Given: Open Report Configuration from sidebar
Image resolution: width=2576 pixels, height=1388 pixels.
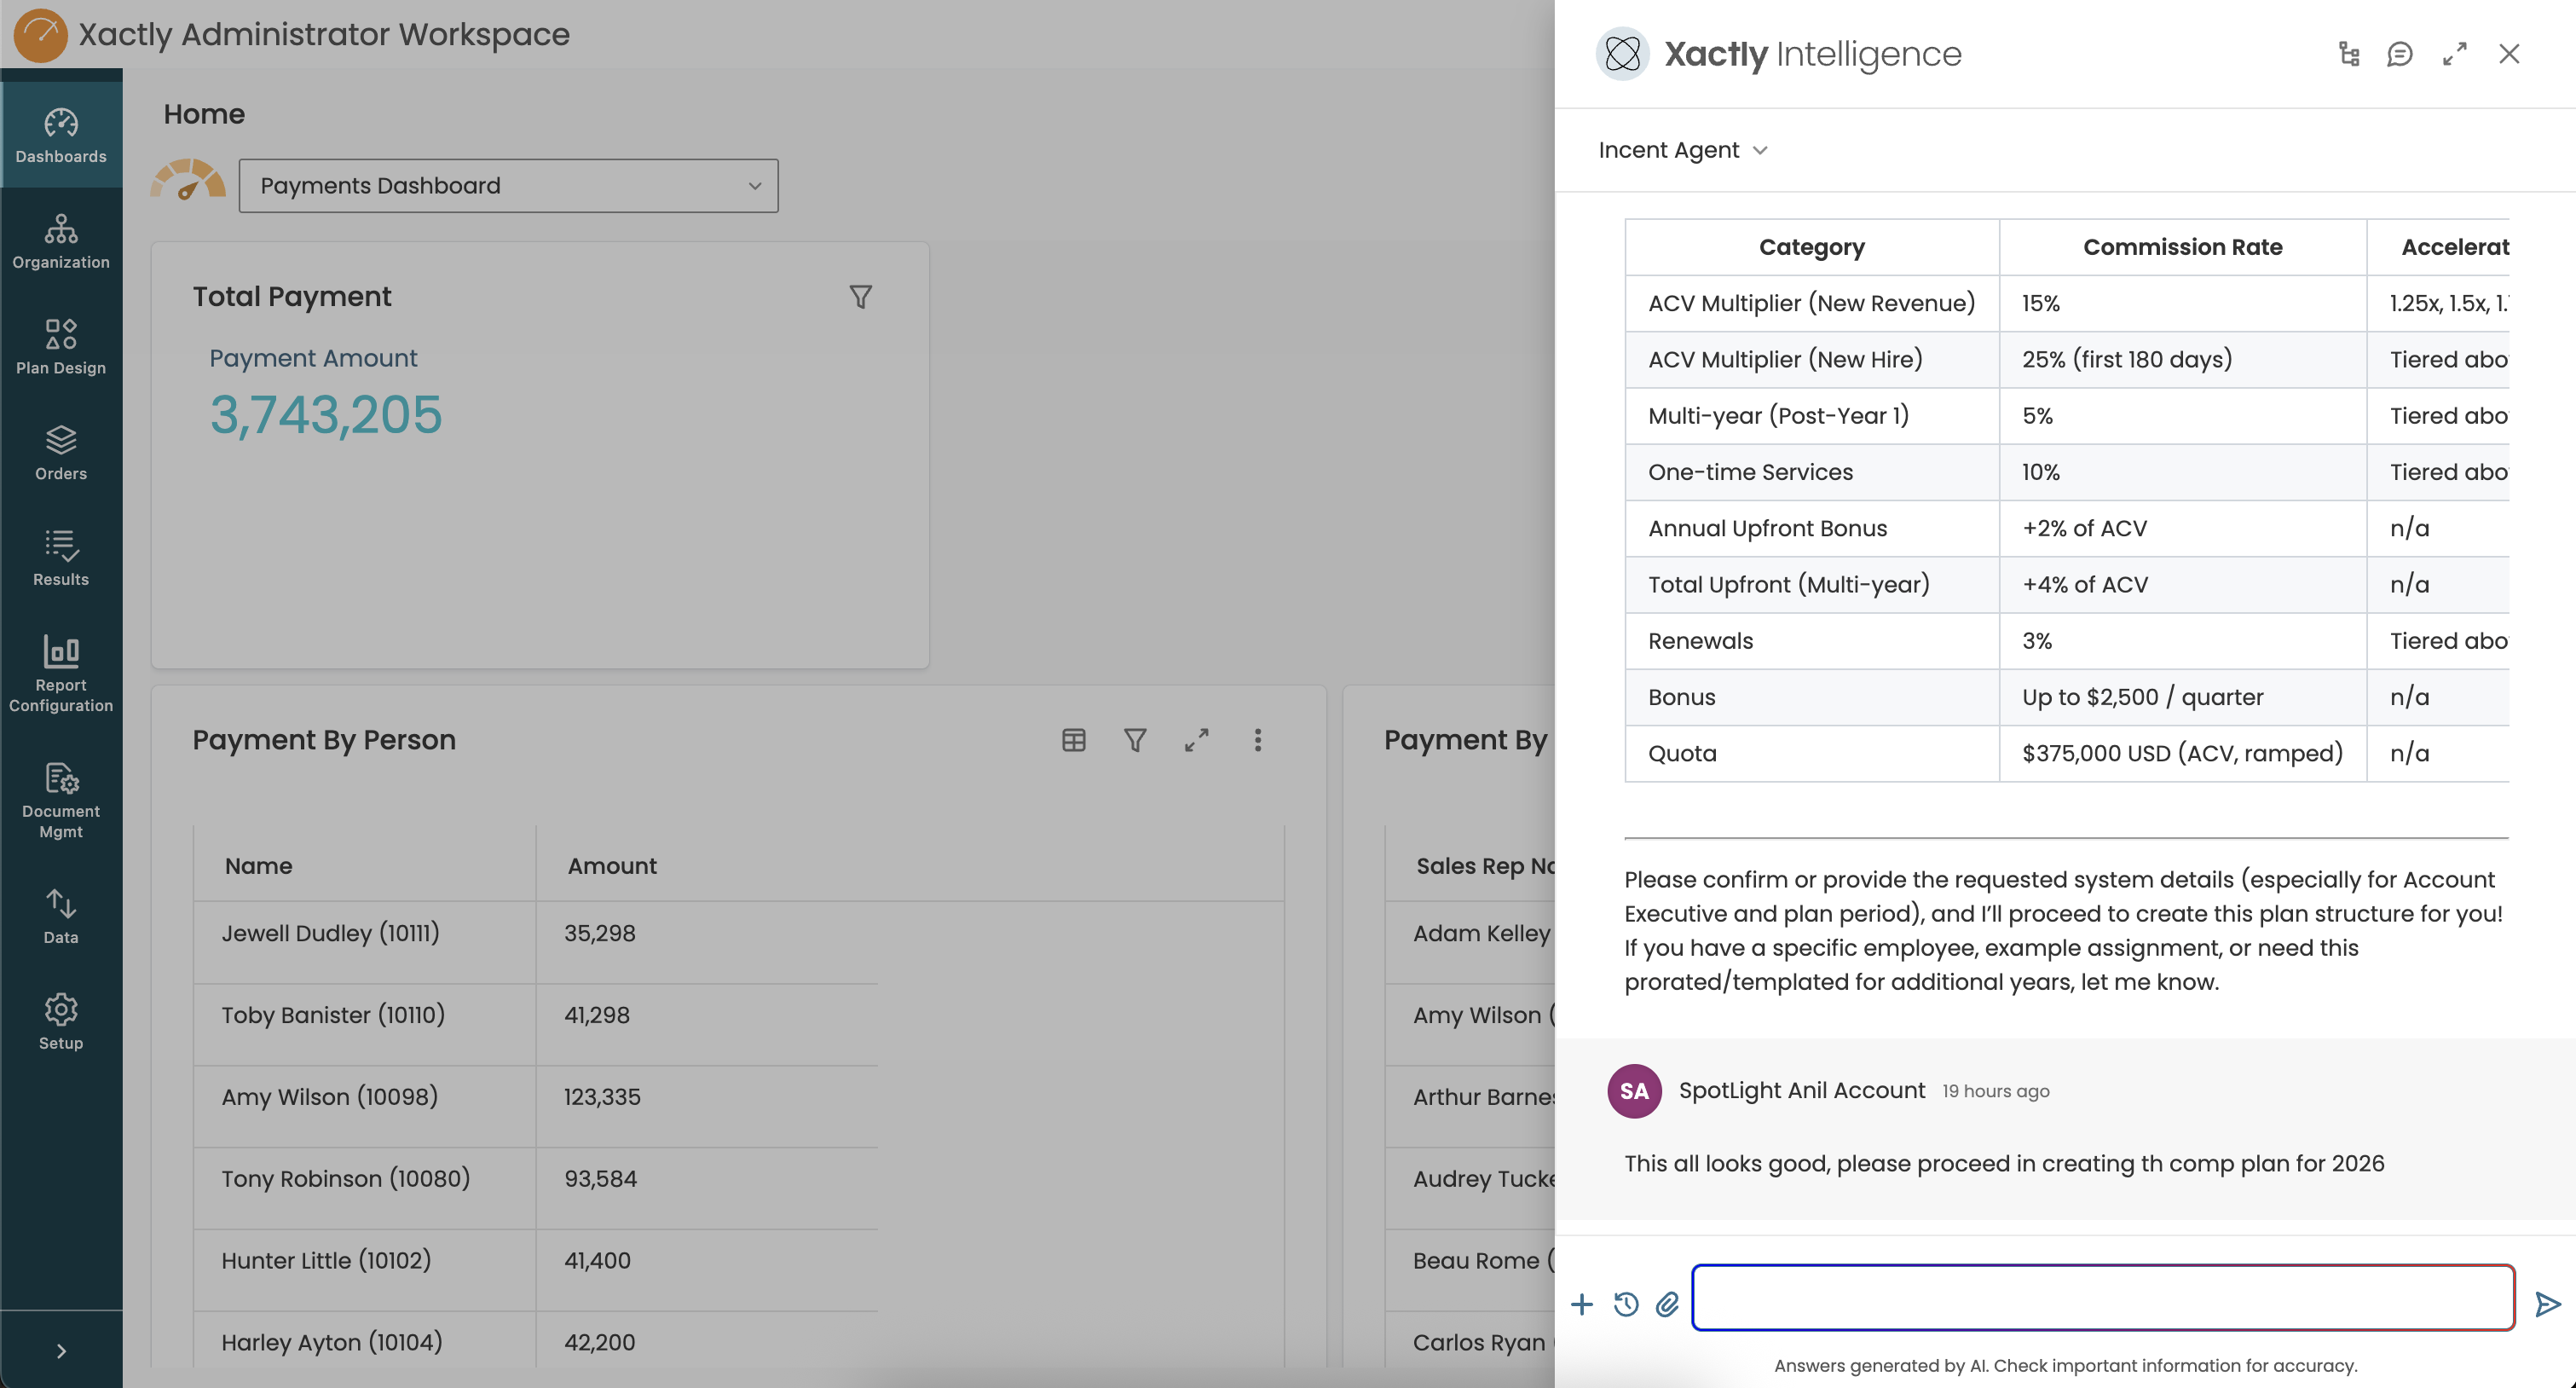Looking at the screenshot, I should click(x=61, y=673).
